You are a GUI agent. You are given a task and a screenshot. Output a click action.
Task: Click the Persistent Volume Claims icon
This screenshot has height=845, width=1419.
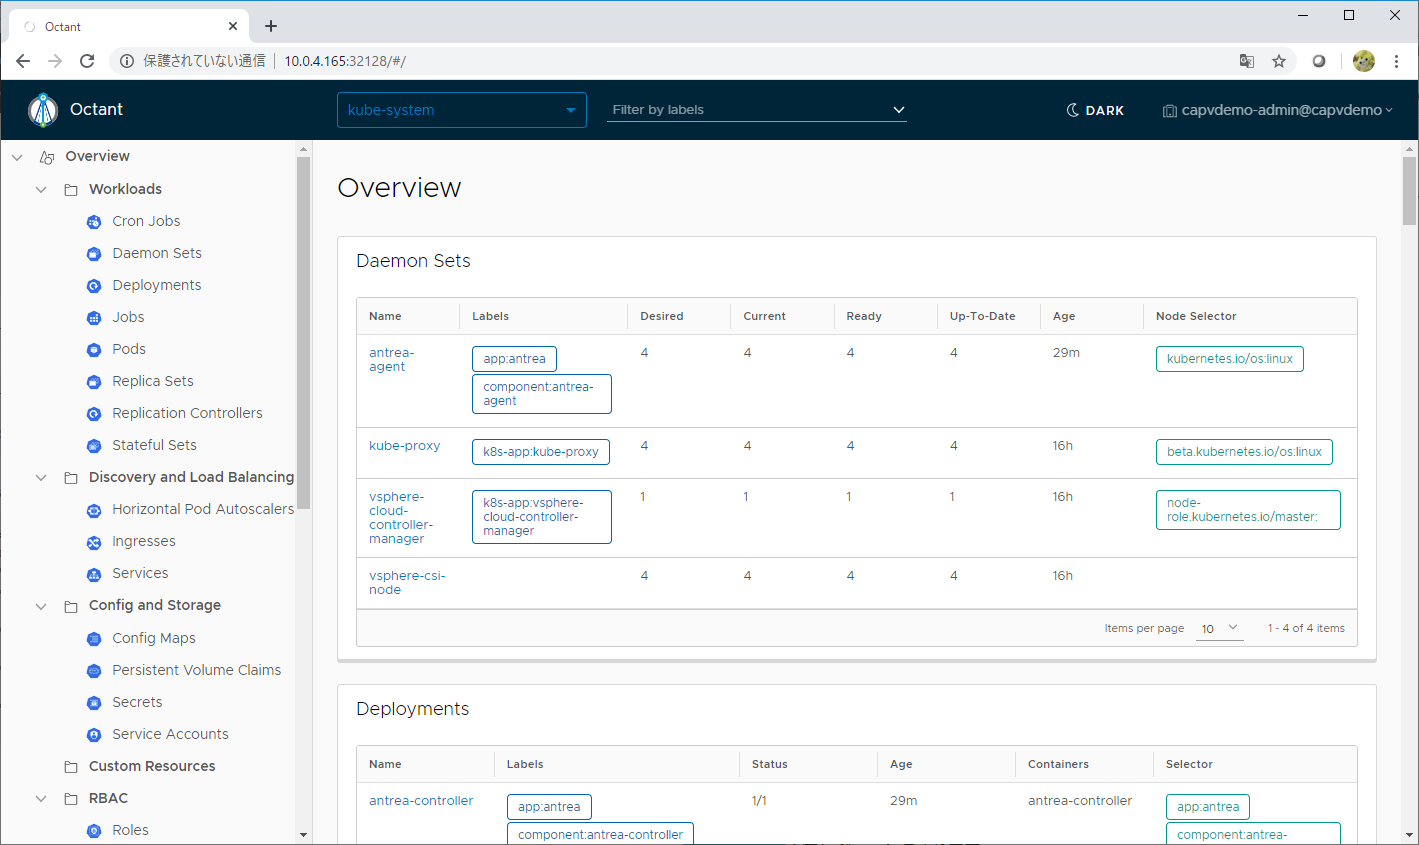coord(94,671)
